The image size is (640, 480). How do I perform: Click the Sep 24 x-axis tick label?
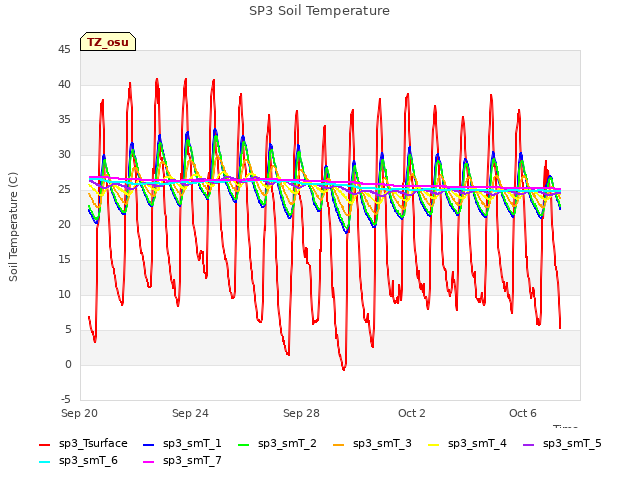[x=190, y=413]
